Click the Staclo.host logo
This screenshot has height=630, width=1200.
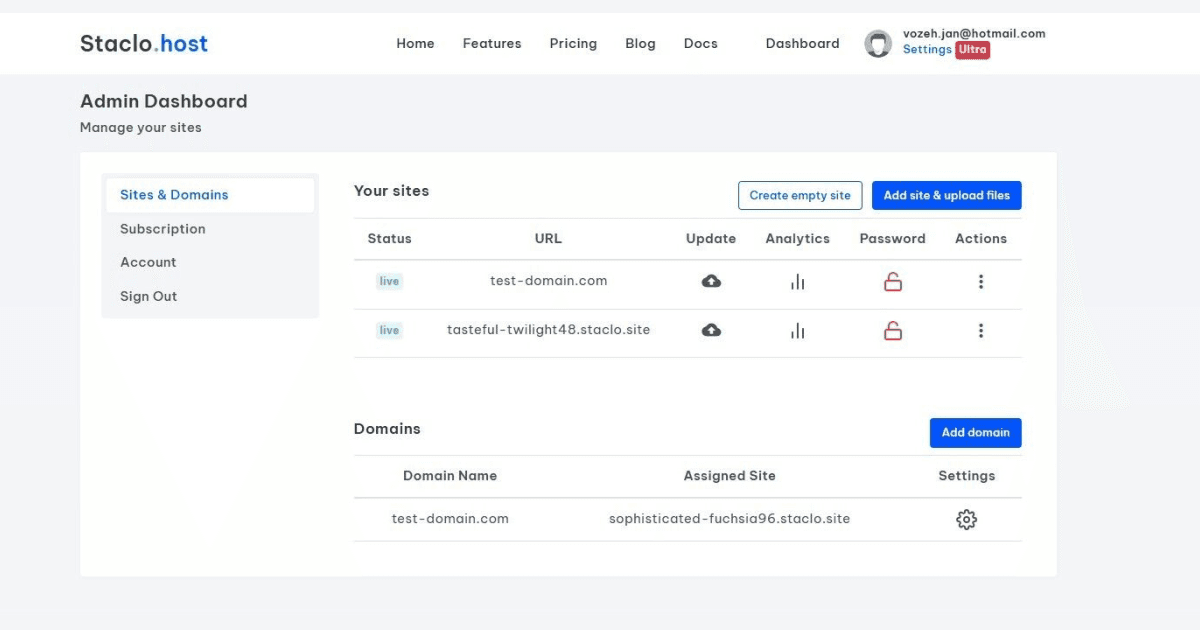coord(144,43)
